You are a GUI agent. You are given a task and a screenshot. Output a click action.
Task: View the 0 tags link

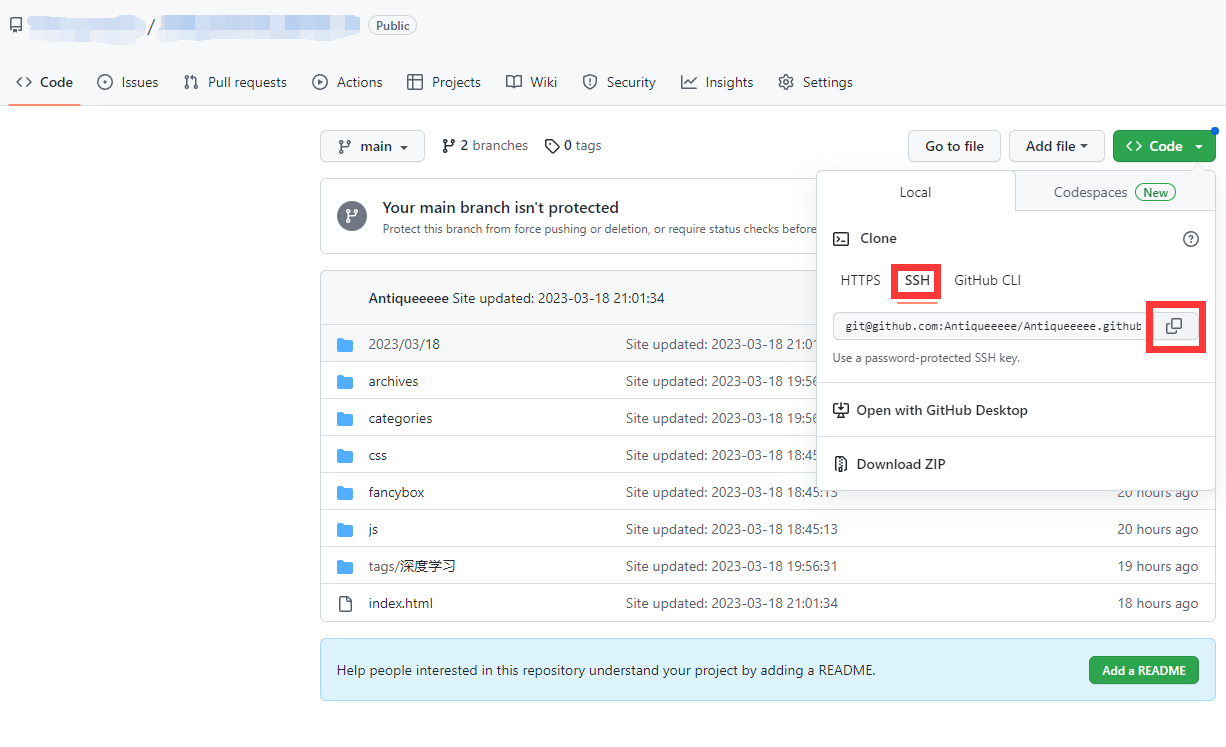click(x=573, y=146)
